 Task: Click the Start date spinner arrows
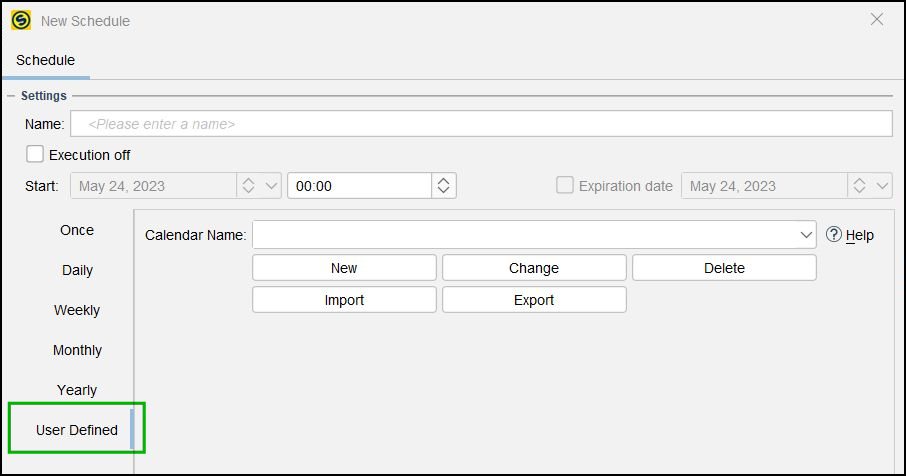point(248,185)
